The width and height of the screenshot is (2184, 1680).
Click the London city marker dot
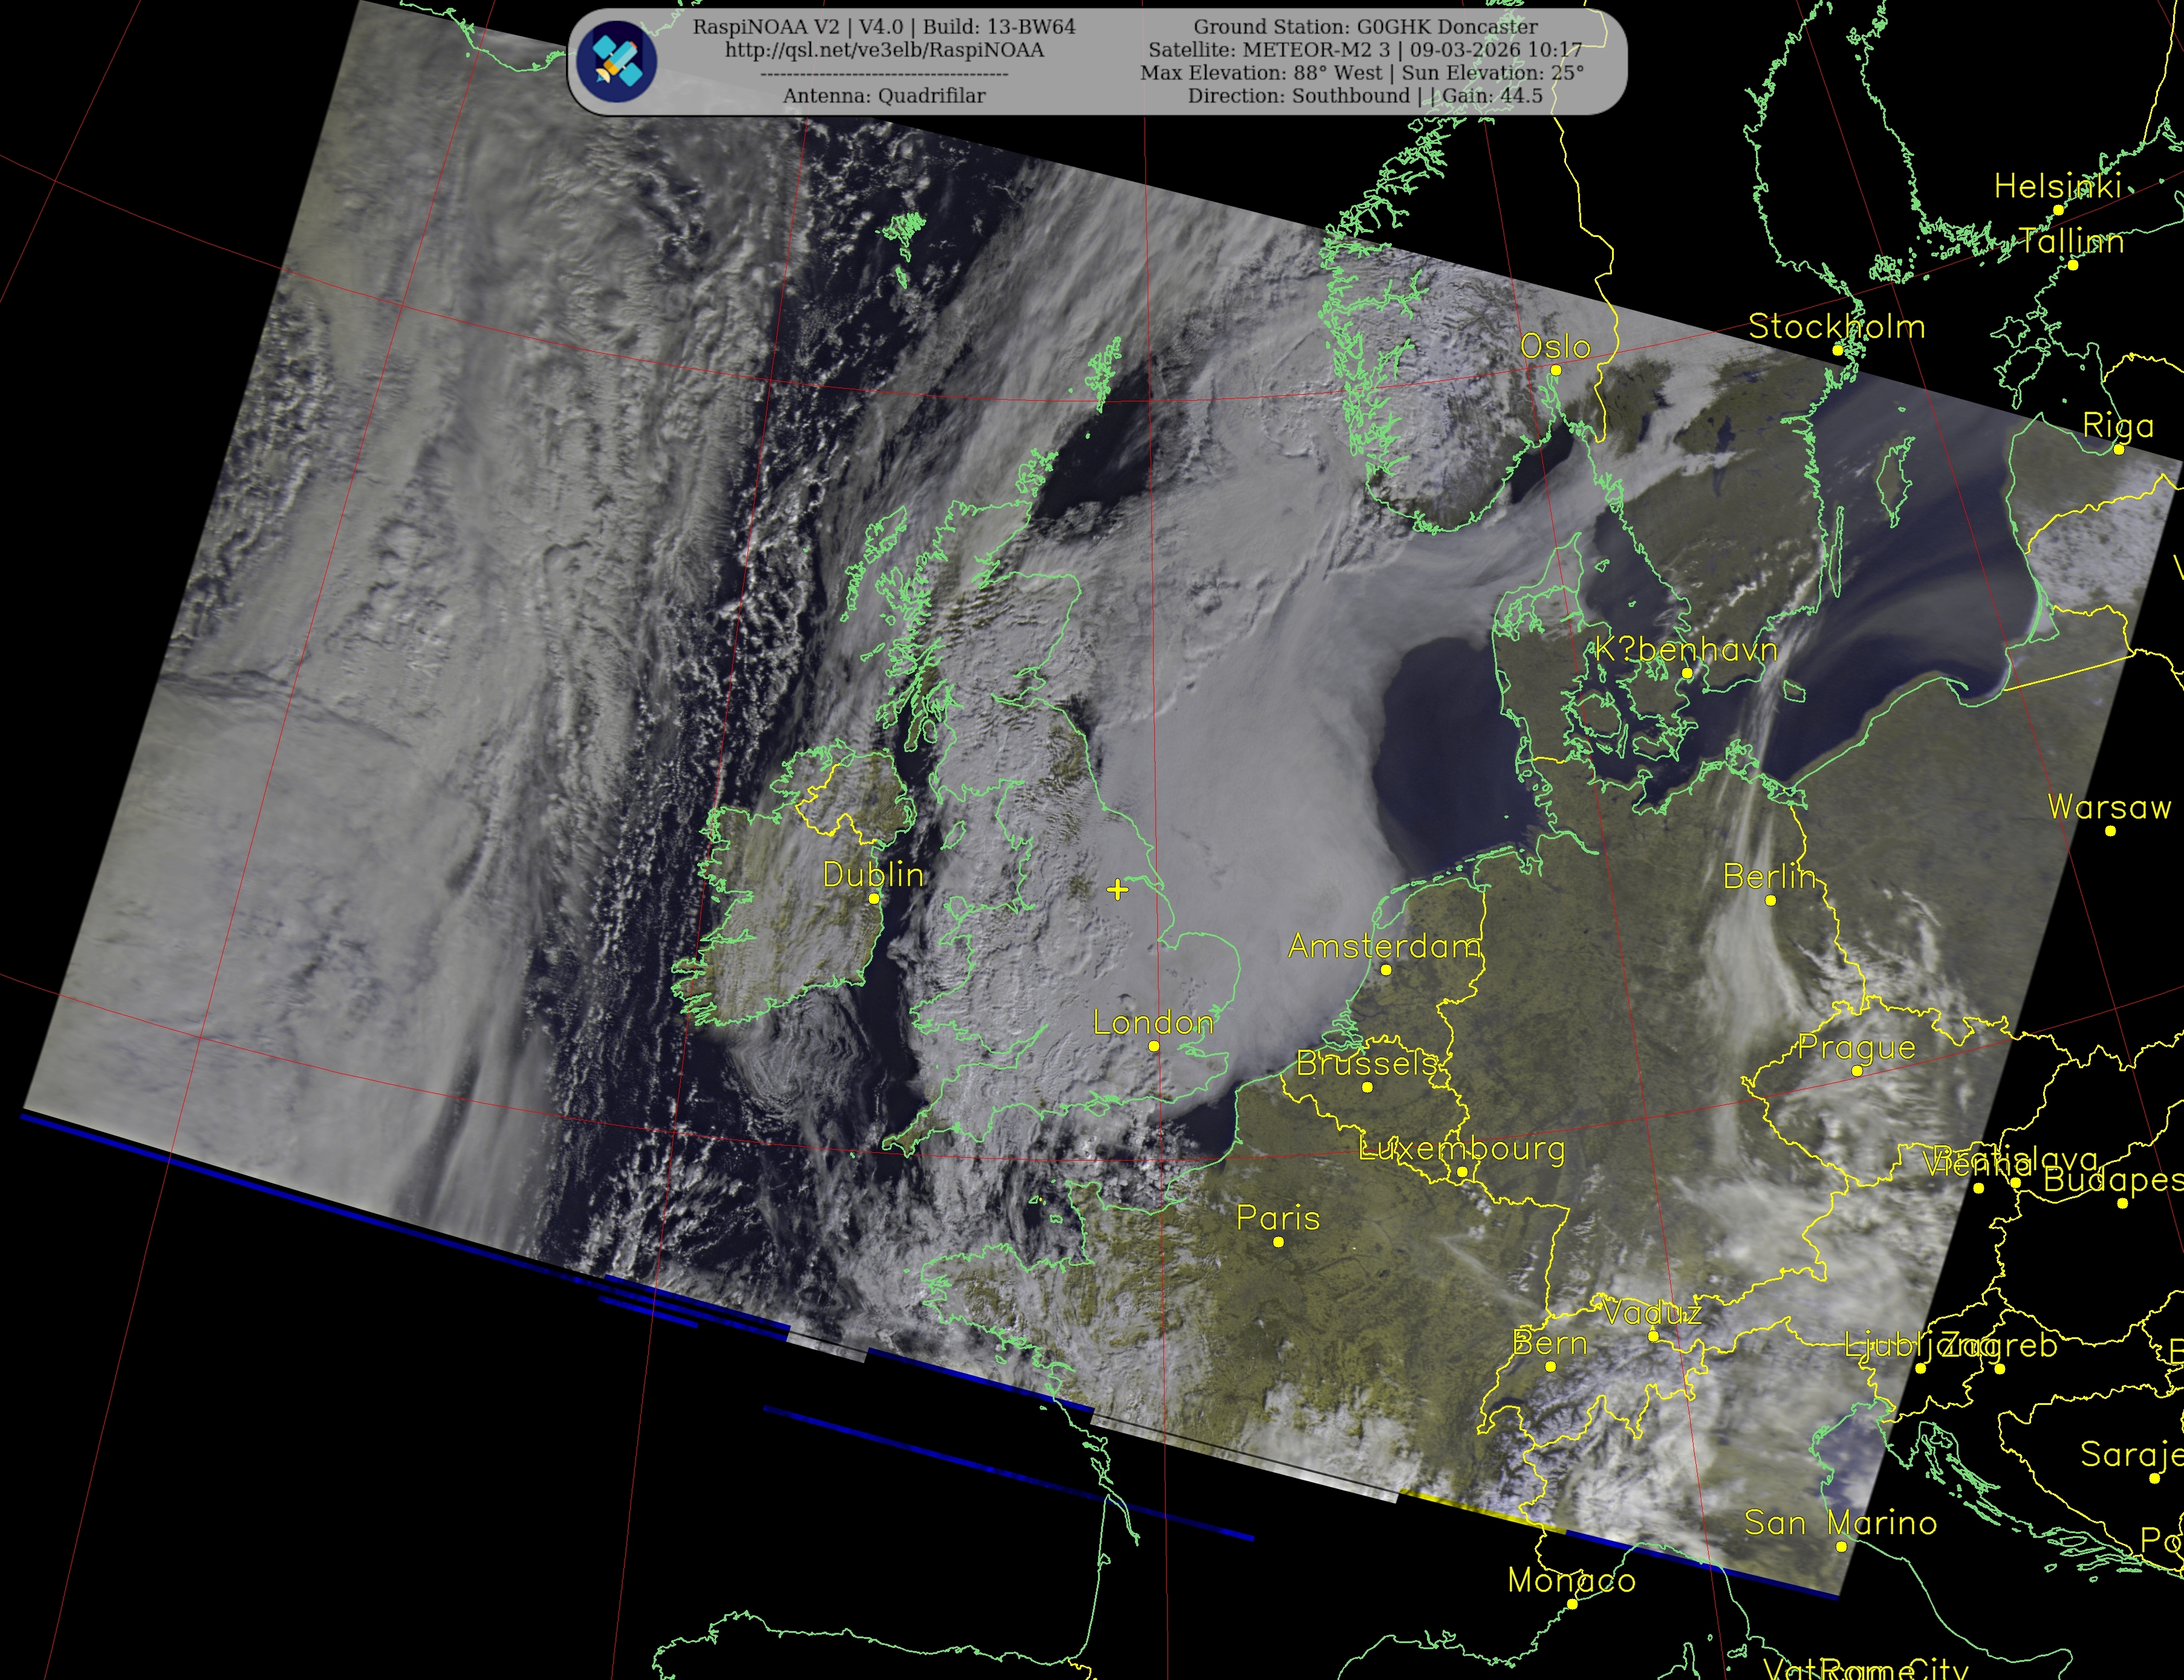click(1153, 1046)
